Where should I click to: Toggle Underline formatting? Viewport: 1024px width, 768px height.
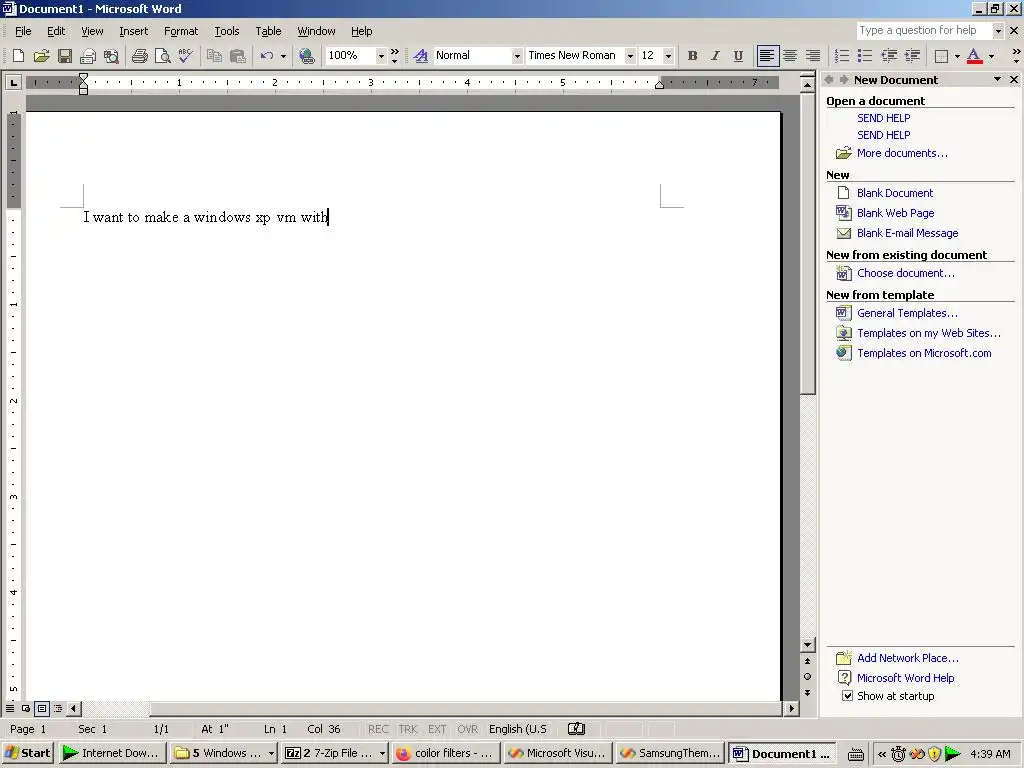point(738,56)
